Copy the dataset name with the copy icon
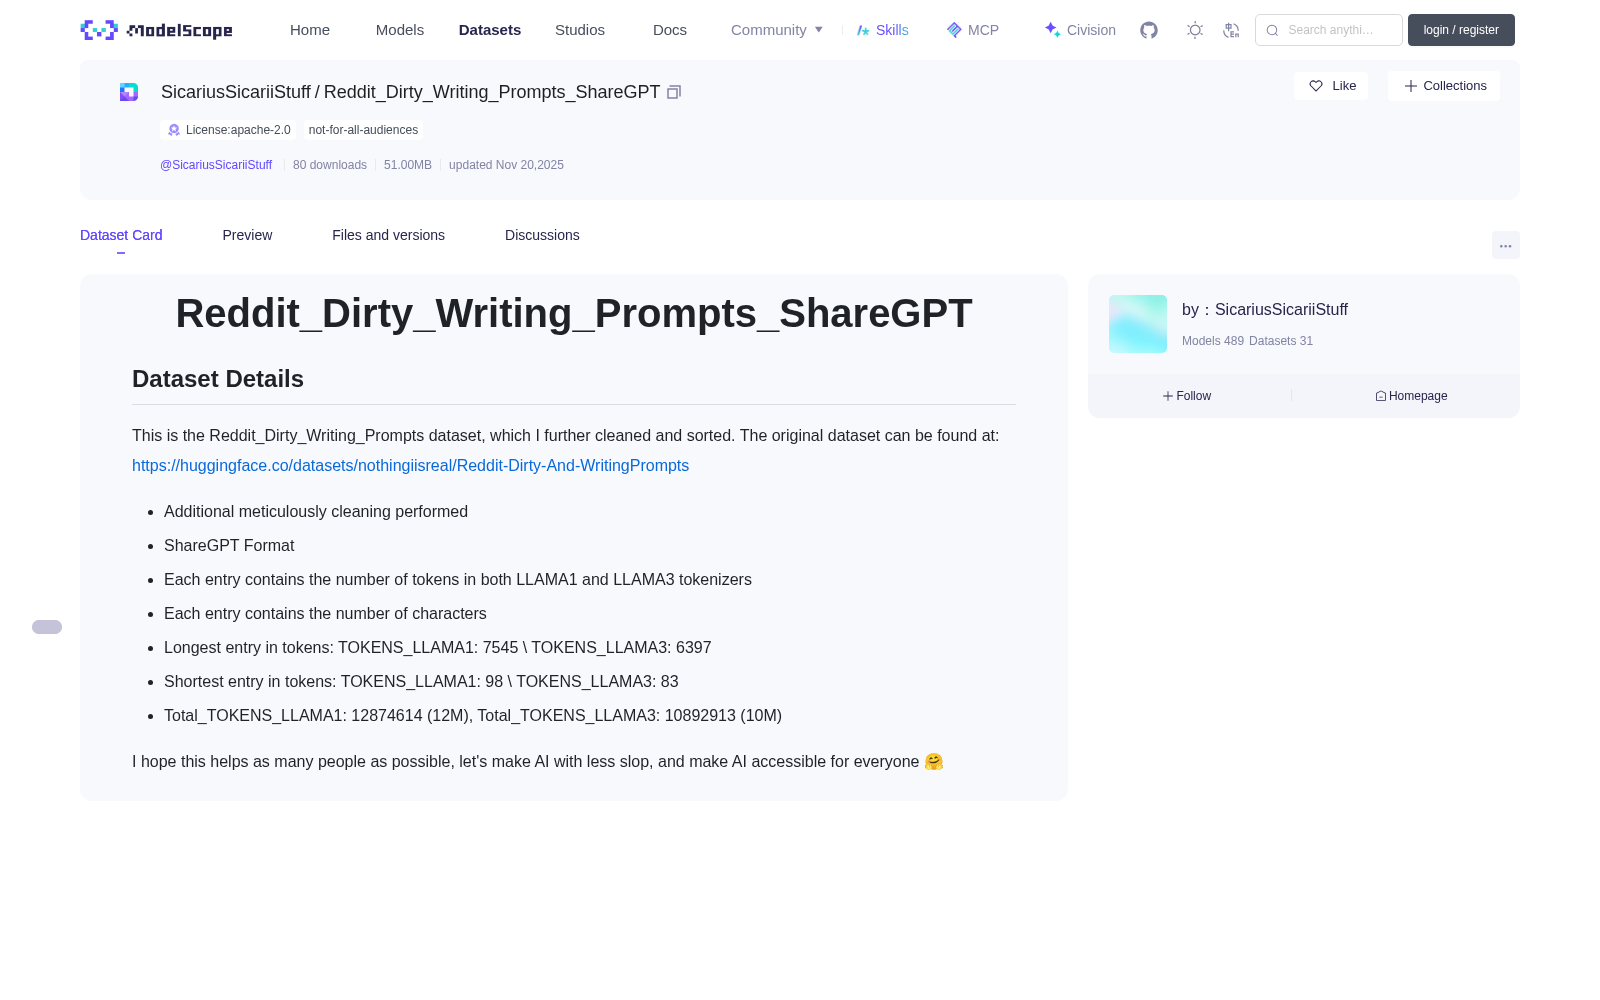1600x1000 pixels. [x=674, y=92]
